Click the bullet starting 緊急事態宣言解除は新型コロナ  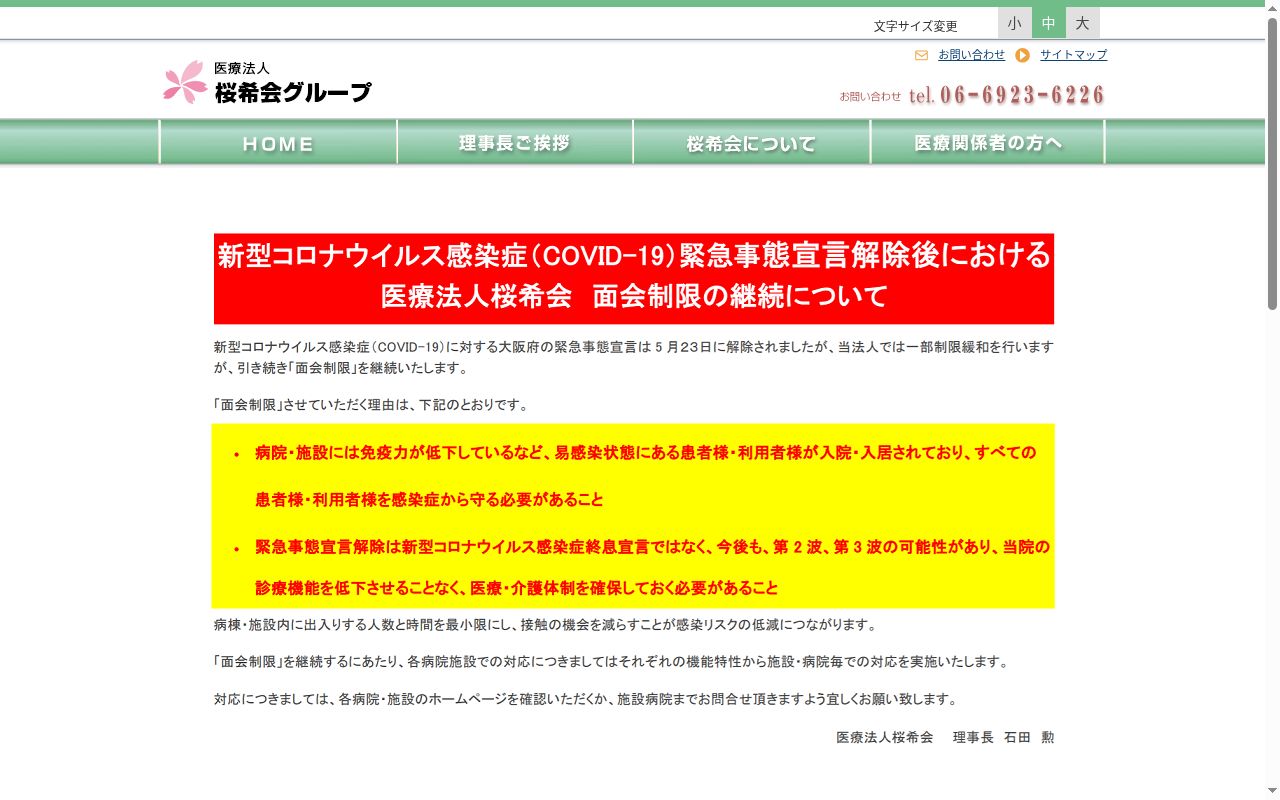[652, 567]
